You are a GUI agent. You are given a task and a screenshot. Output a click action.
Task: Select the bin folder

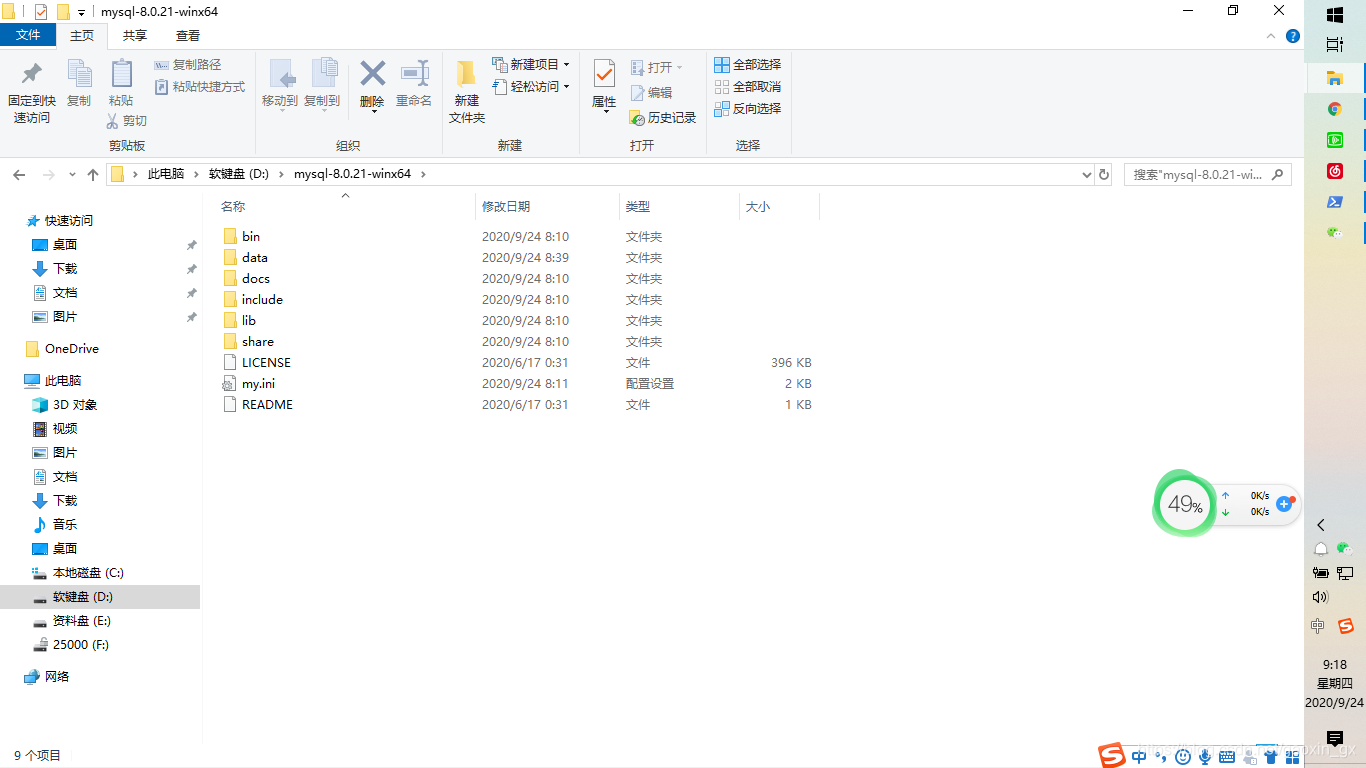[251, 237]
